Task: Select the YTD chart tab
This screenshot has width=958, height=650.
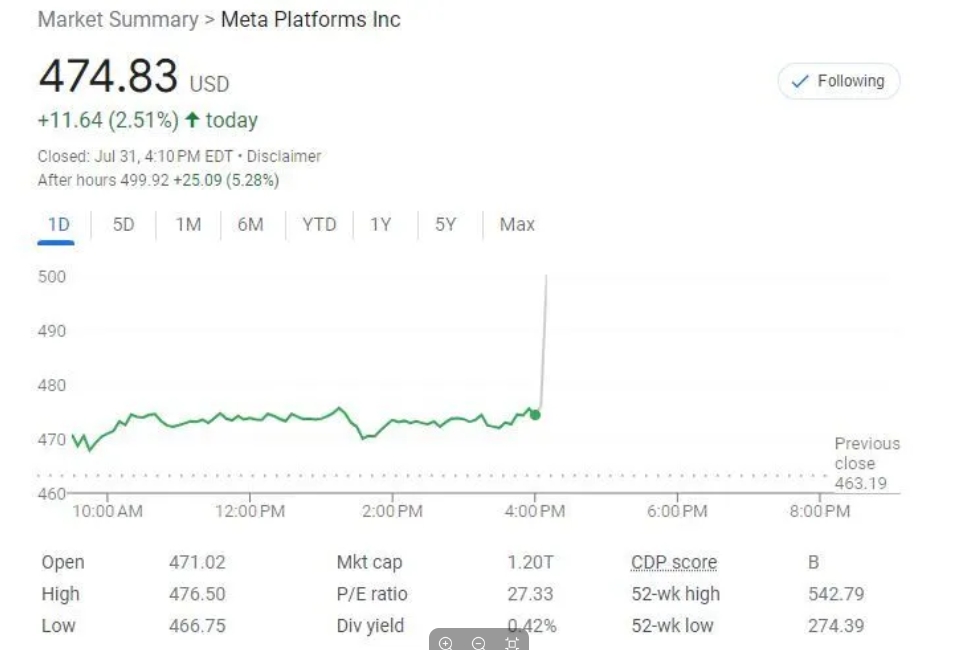Action: pyautogui.click(x=319, y=224)
